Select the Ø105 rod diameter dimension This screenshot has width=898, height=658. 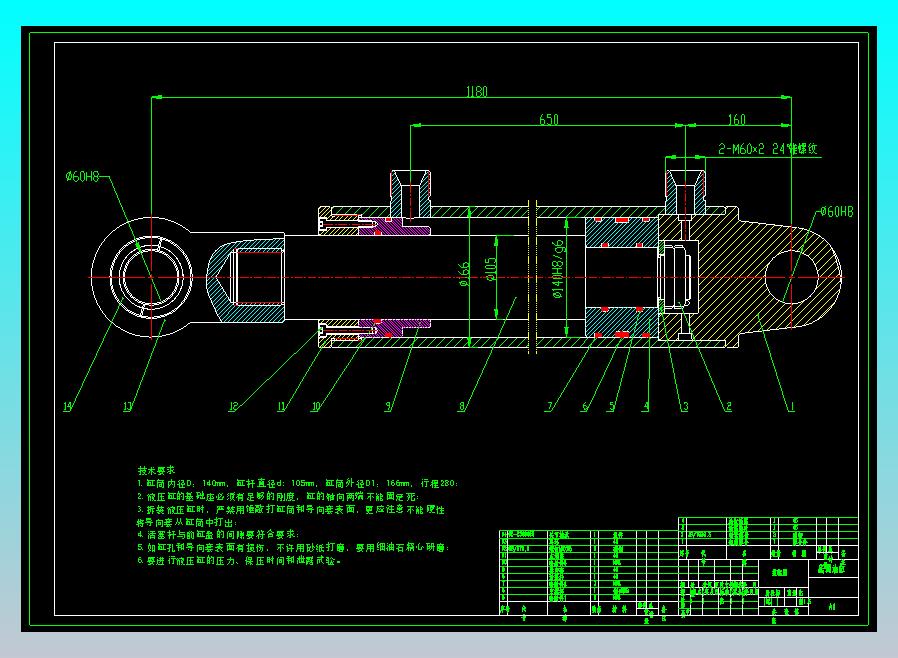click(x=491, y=269)
